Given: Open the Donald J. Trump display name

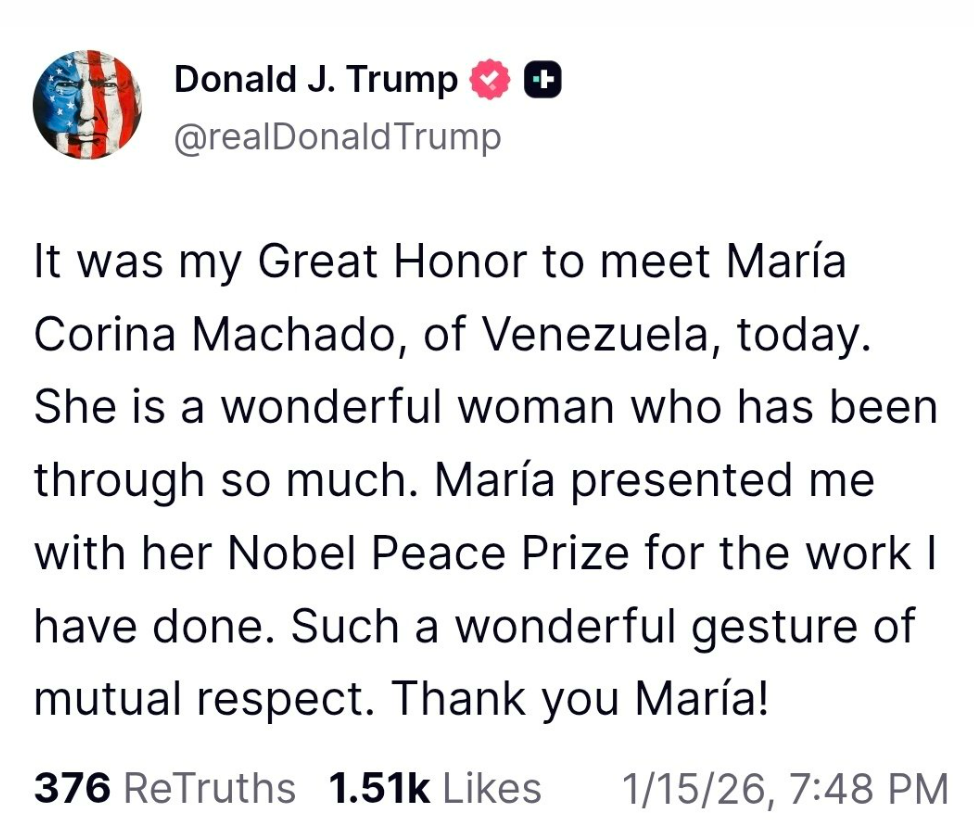Looking at the screenshot, I should (x=315, y=80).
